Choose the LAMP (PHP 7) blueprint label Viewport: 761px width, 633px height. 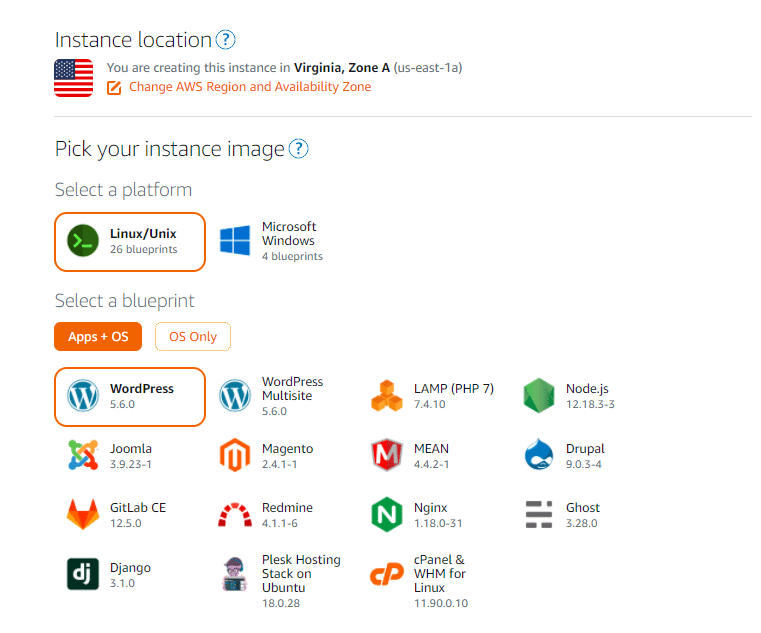[x=454, y=389]
